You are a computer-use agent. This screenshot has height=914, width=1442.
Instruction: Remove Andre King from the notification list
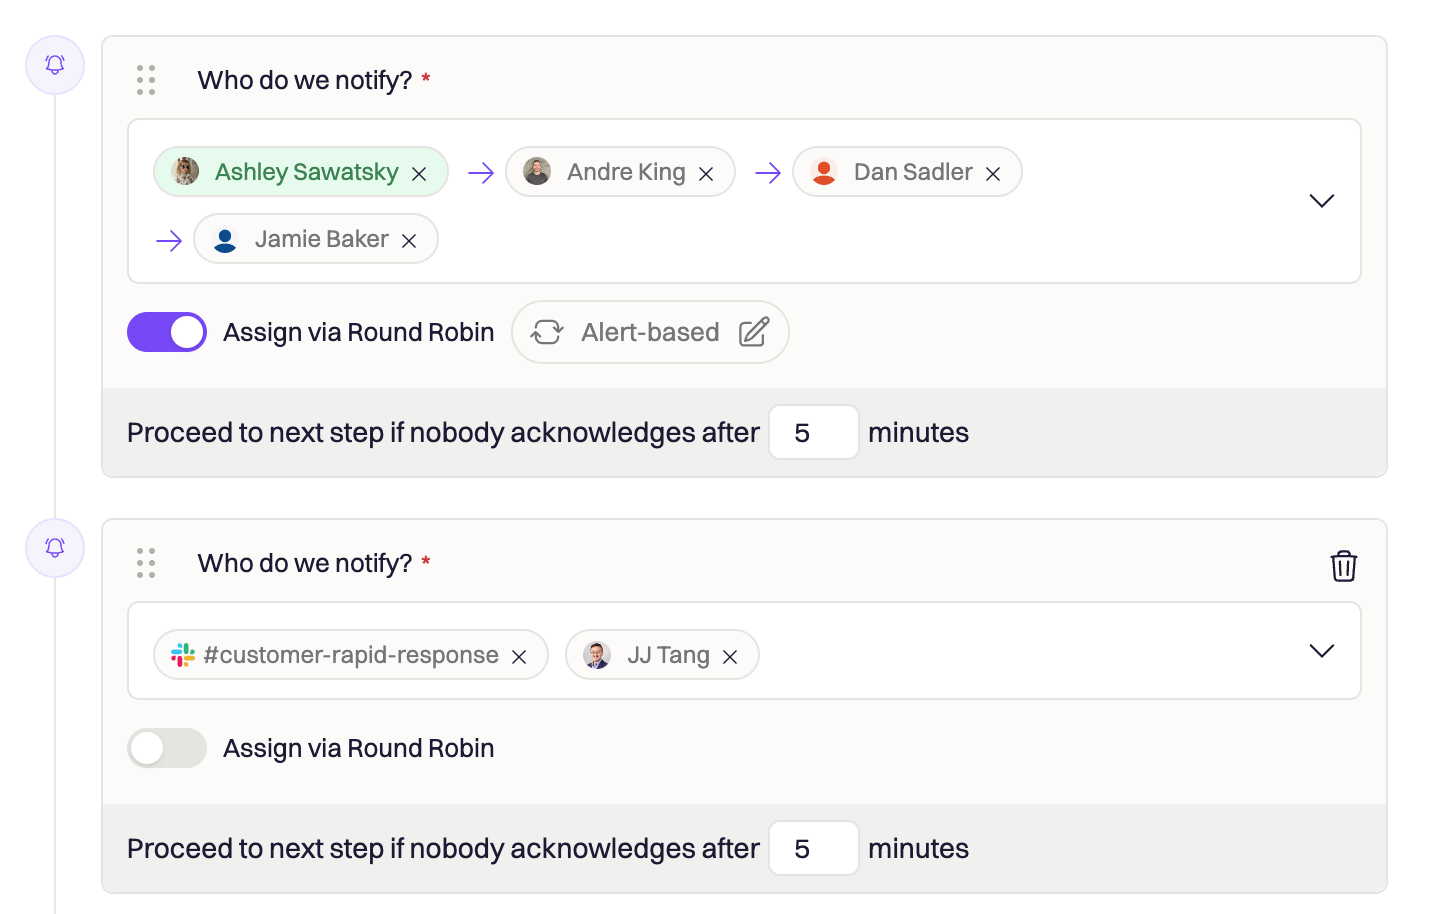705,172
